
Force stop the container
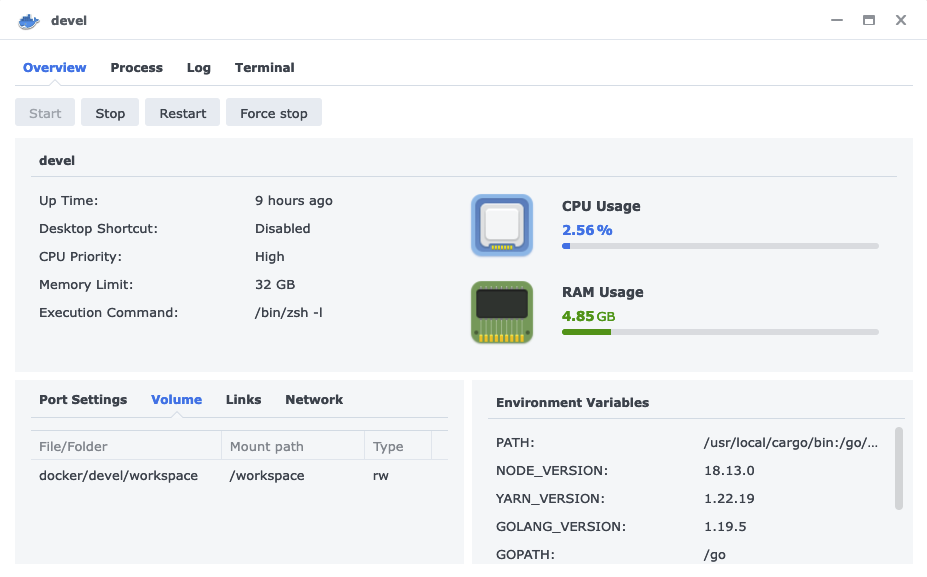(274, 112)
